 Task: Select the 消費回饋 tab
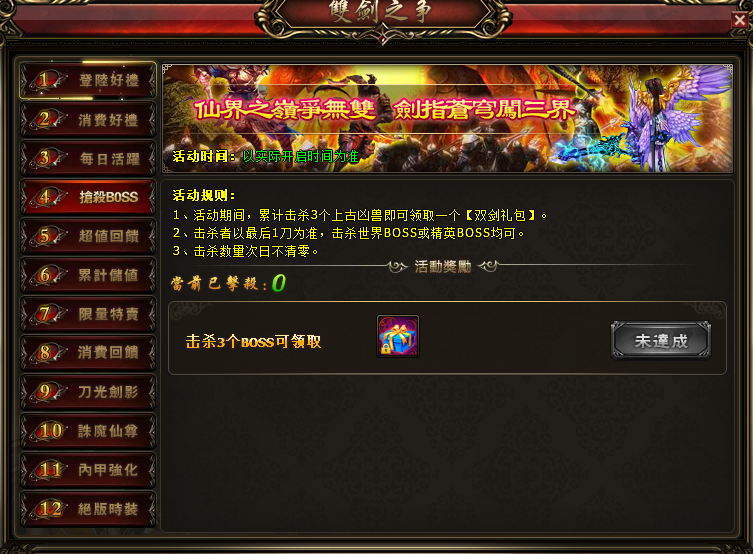click(88, 353)
